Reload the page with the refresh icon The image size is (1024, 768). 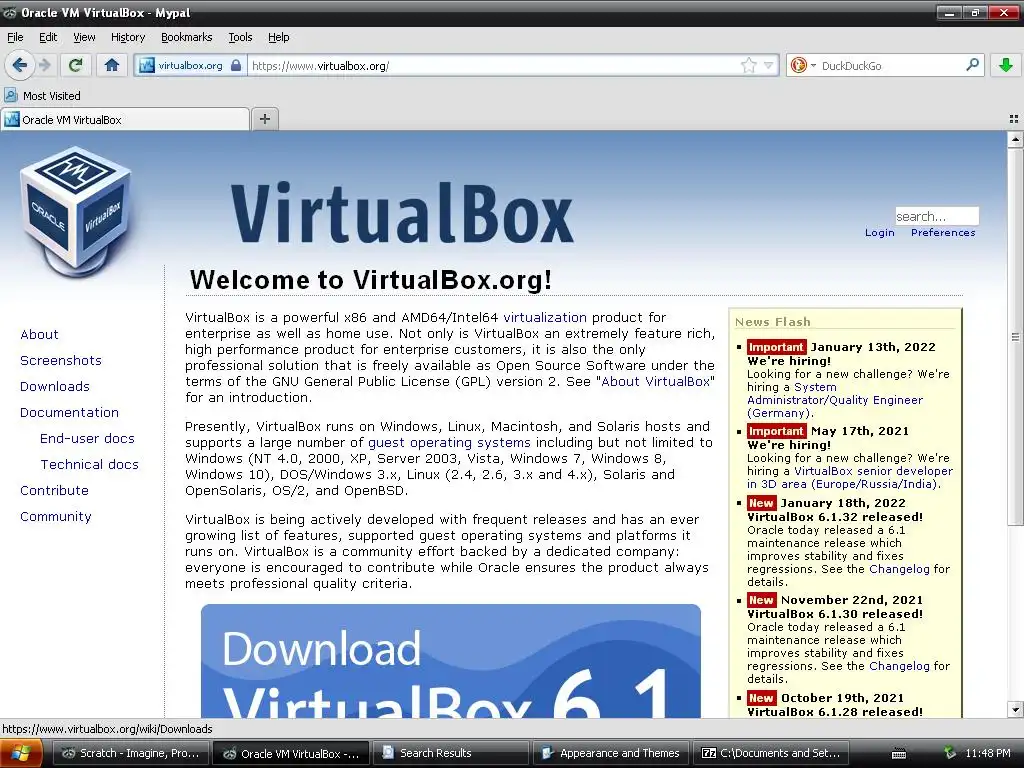point(75,65)
